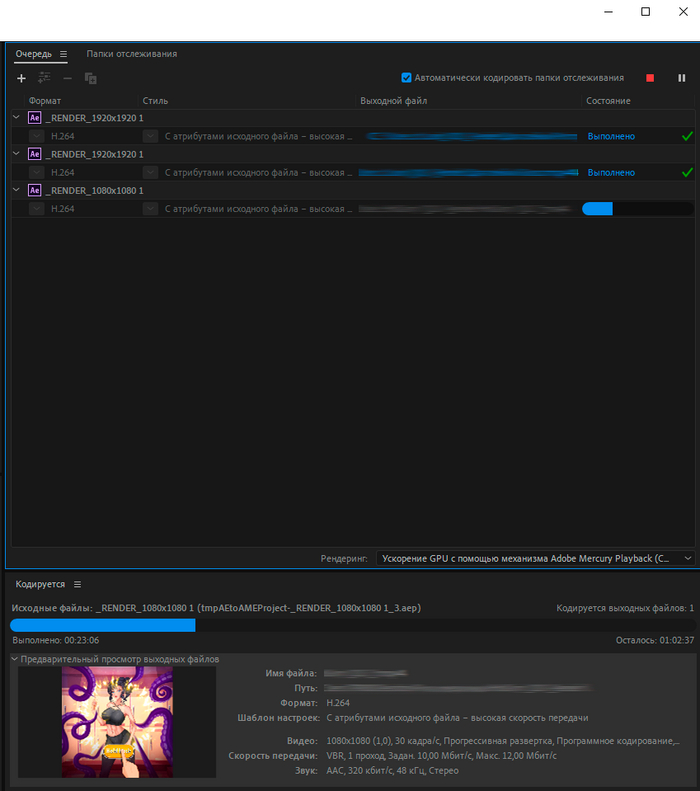
Task: Open the Кодируется panel menu icon
Action: point(77,584)
